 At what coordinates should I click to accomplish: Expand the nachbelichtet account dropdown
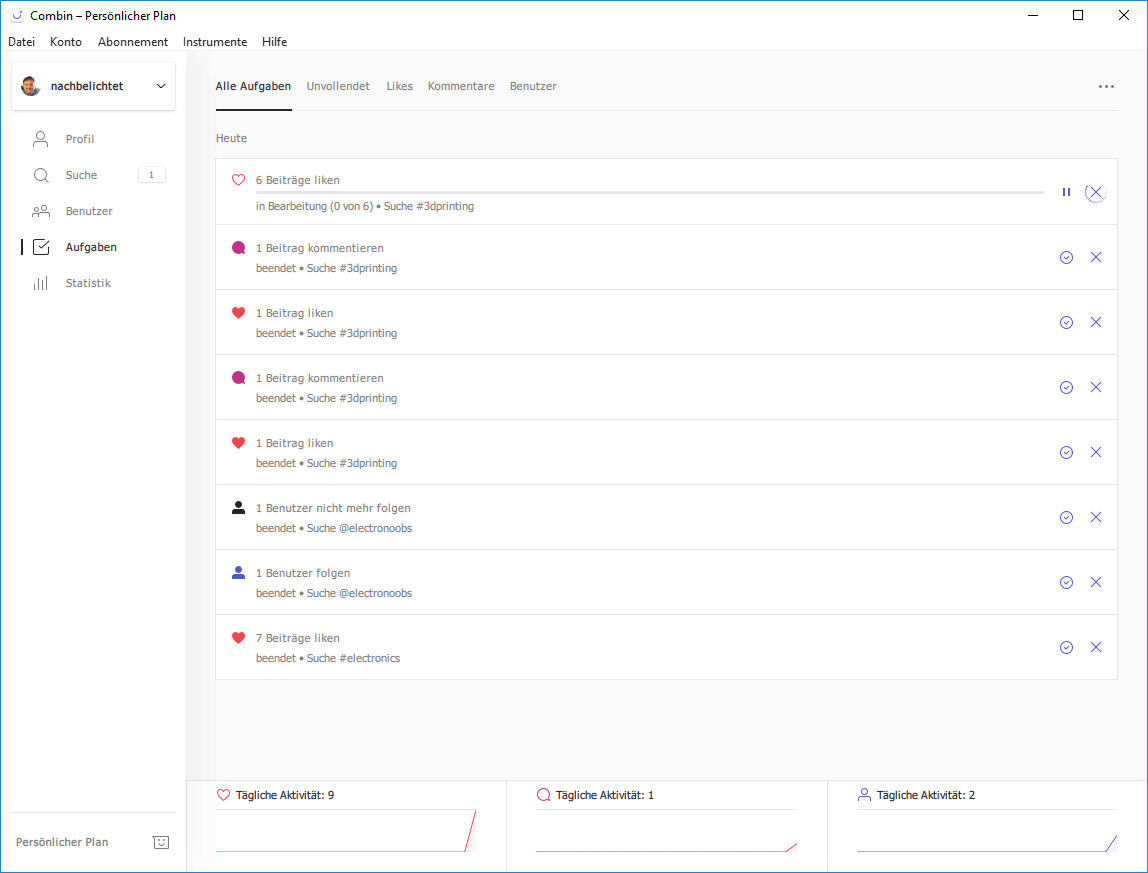[161, 86]
